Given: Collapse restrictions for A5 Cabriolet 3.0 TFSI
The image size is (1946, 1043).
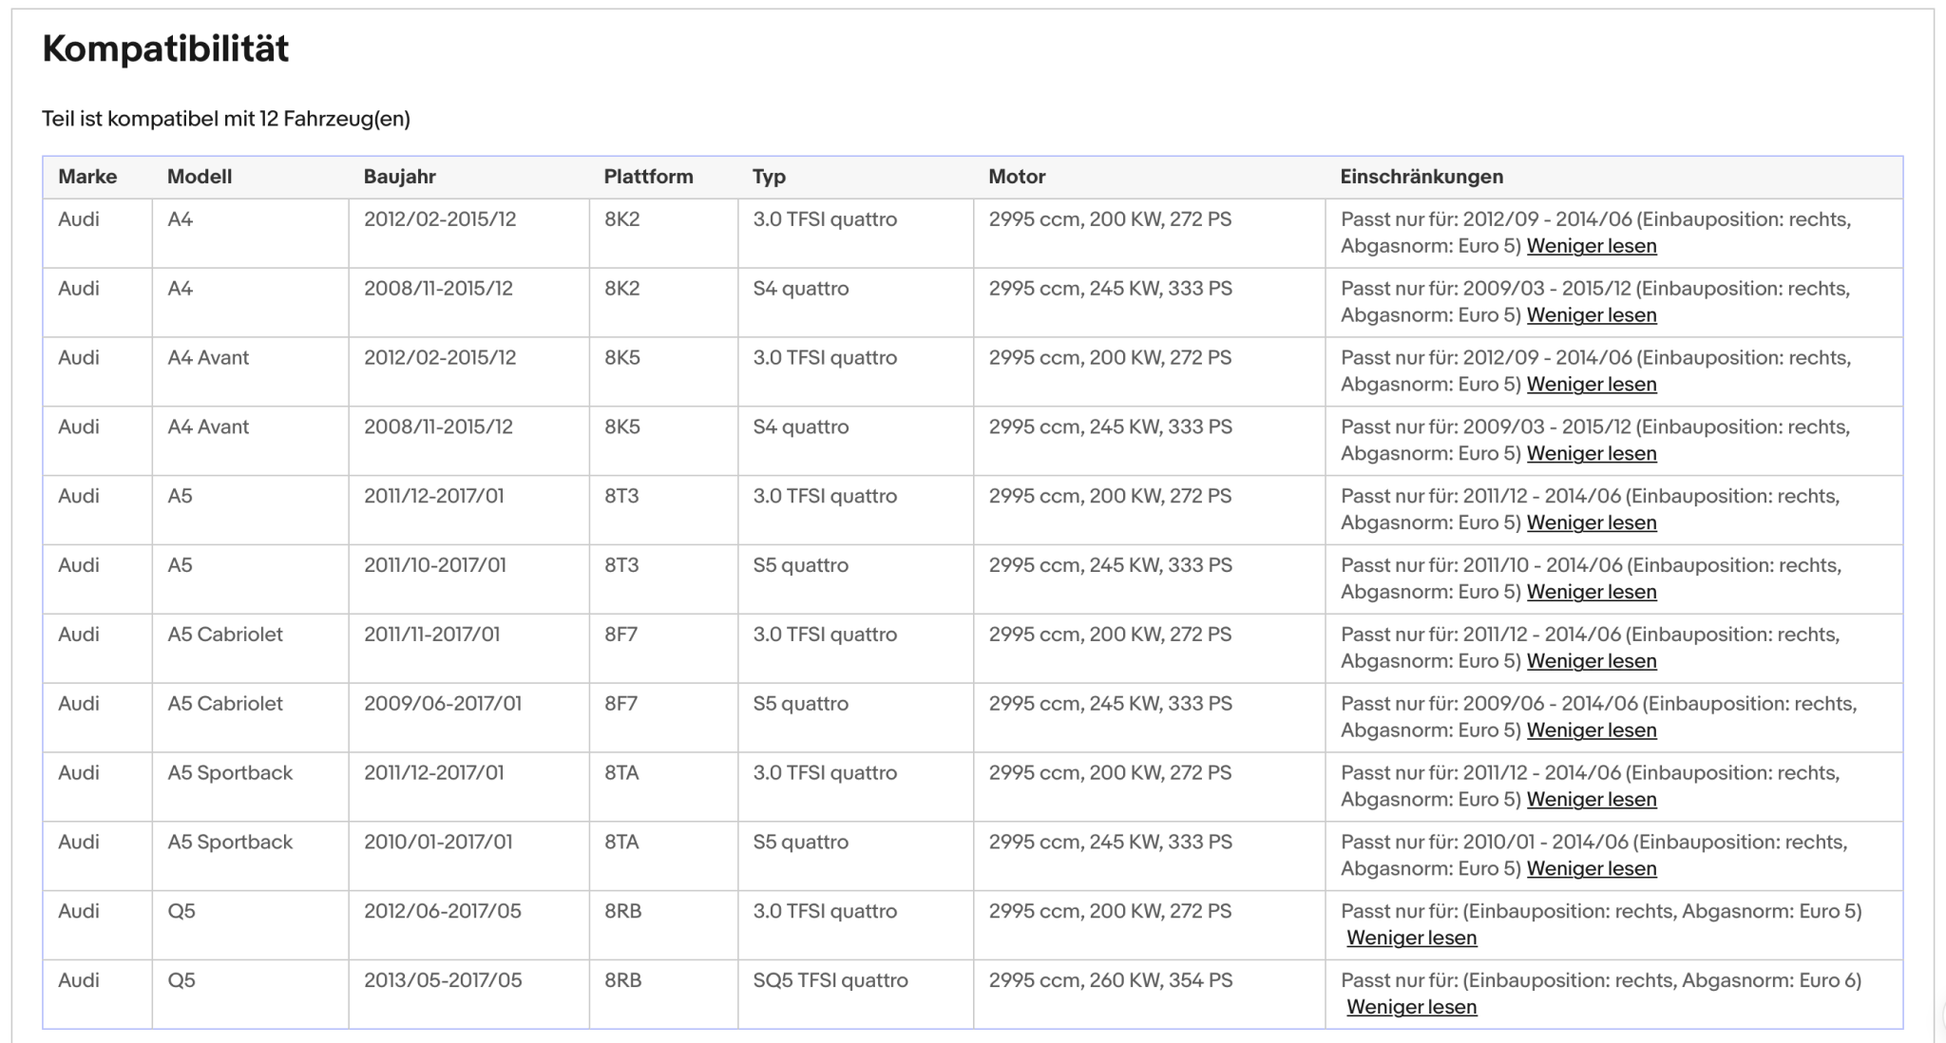Looking at the screenshot, I should pyautogui.click(x=1590, y=660).
